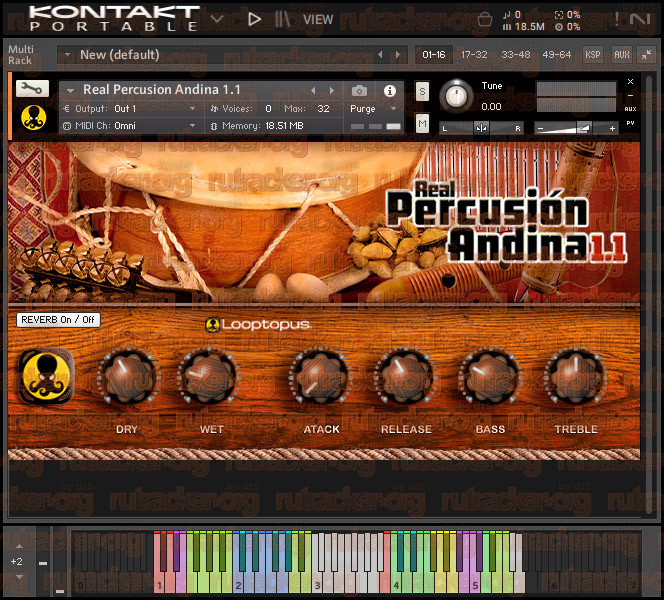Select the 49-64 rack page tab
Screen dimensions: 664x600
click(x=556, y=55)
